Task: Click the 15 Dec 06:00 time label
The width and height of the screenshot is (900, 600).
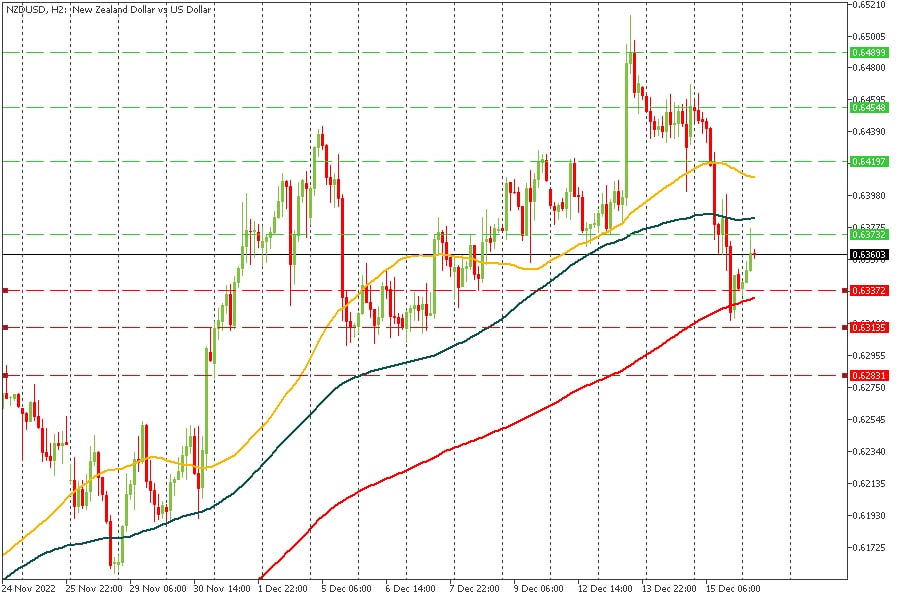Action: click(x=733, y=589)
